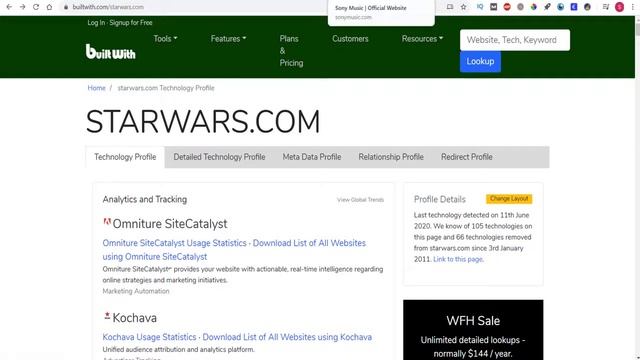Click the browser home icon

pyautogui.click(x=49, y=7)
